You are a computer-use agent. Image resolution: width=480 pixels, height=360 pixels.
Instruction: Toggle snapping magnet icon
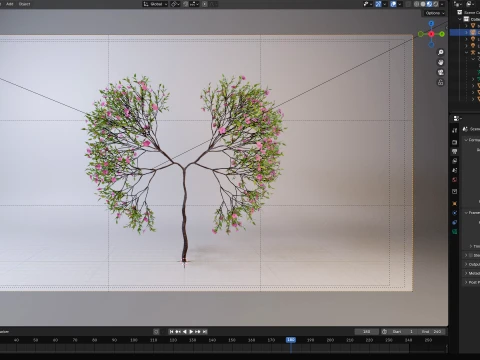pyautogui.click(x=186, y=4)
